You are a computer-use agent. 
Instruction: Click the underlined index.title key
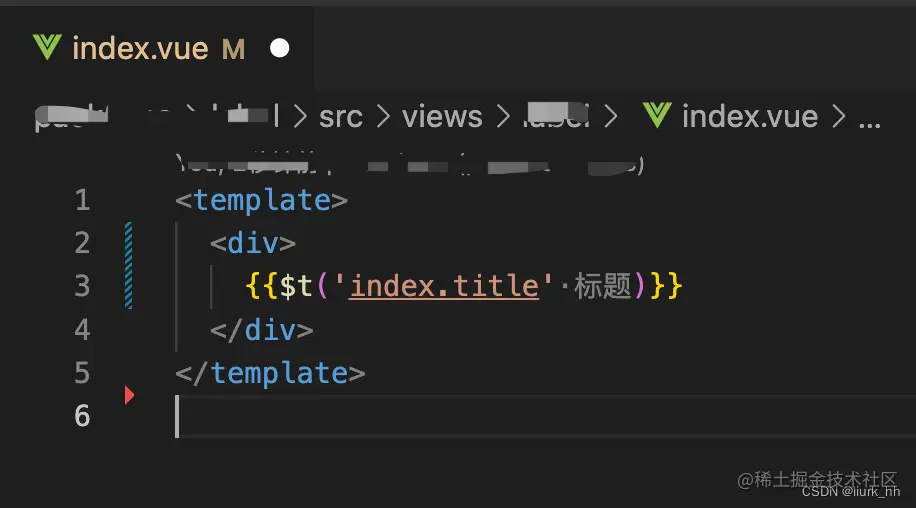coord(444,286)
